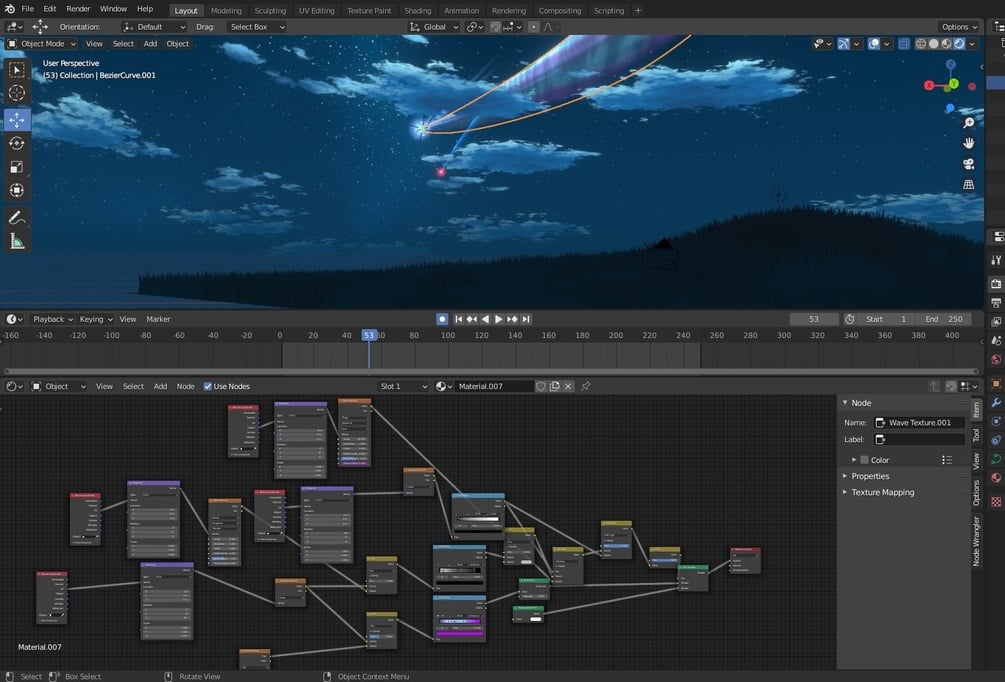The width and height of the screenshot is (1005, 682).
Task: Select the Scale tool
Action: pyautogui.click(x=17, y=167)
